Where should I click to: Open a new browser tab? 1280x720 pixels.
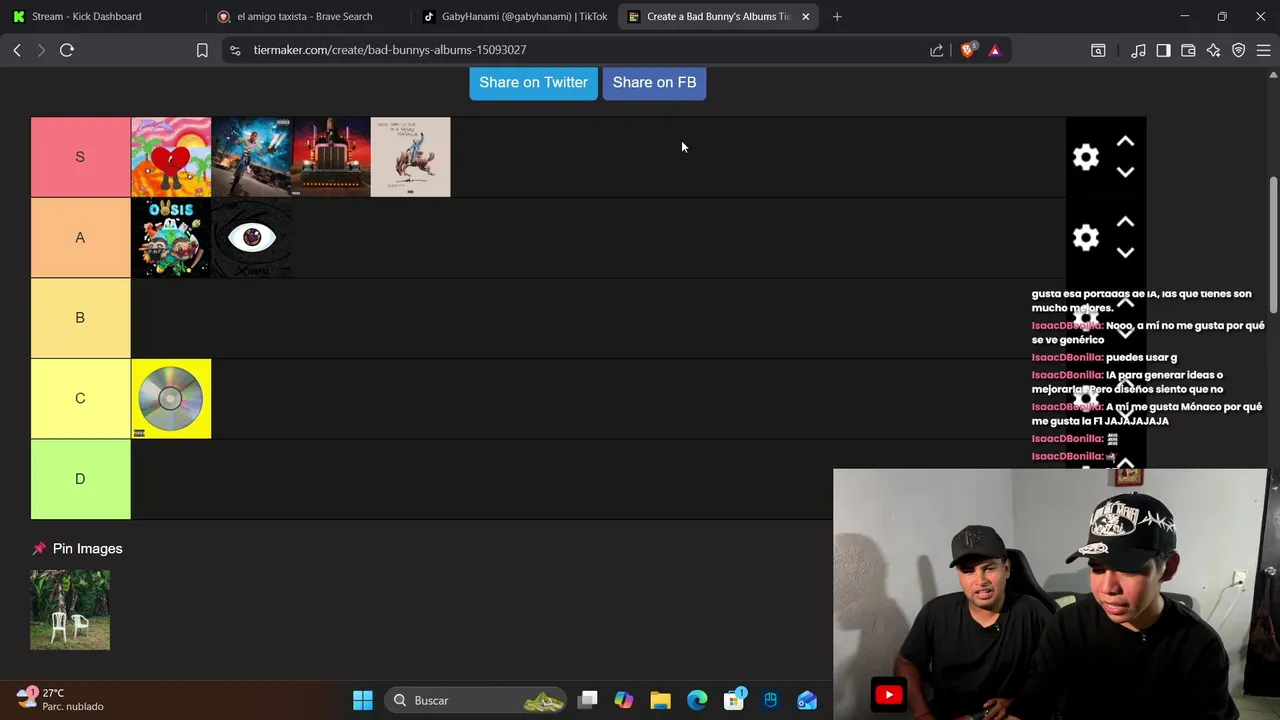[837, 16]
